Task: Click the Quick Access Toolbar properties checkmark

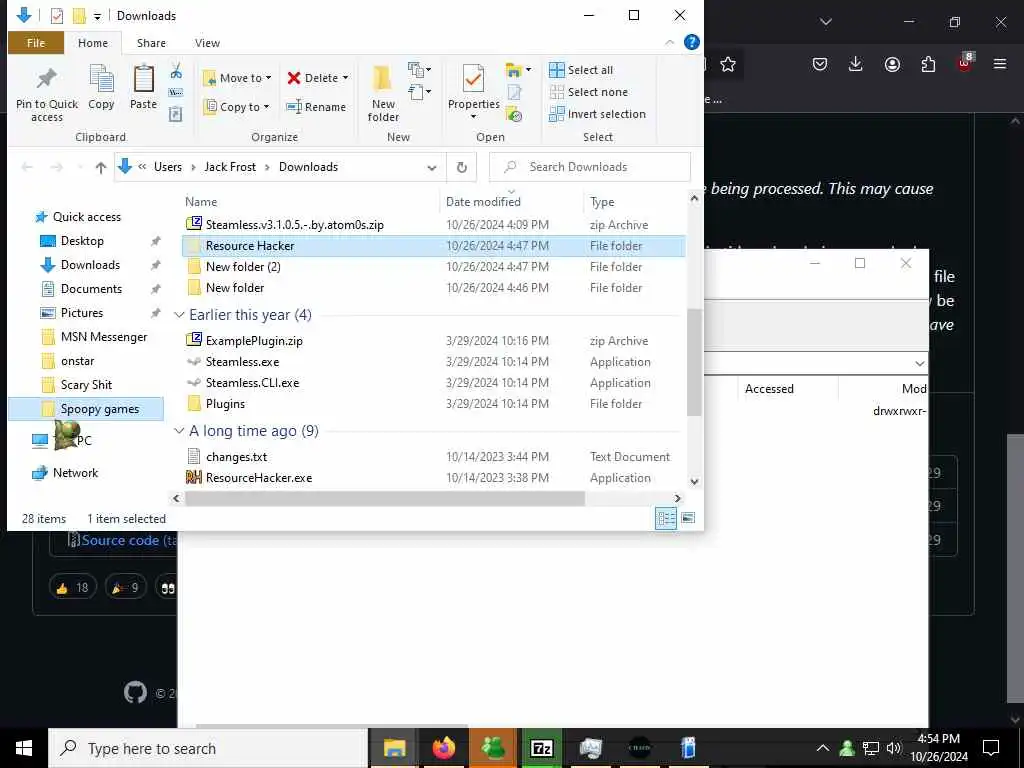Action: point(57,16)
